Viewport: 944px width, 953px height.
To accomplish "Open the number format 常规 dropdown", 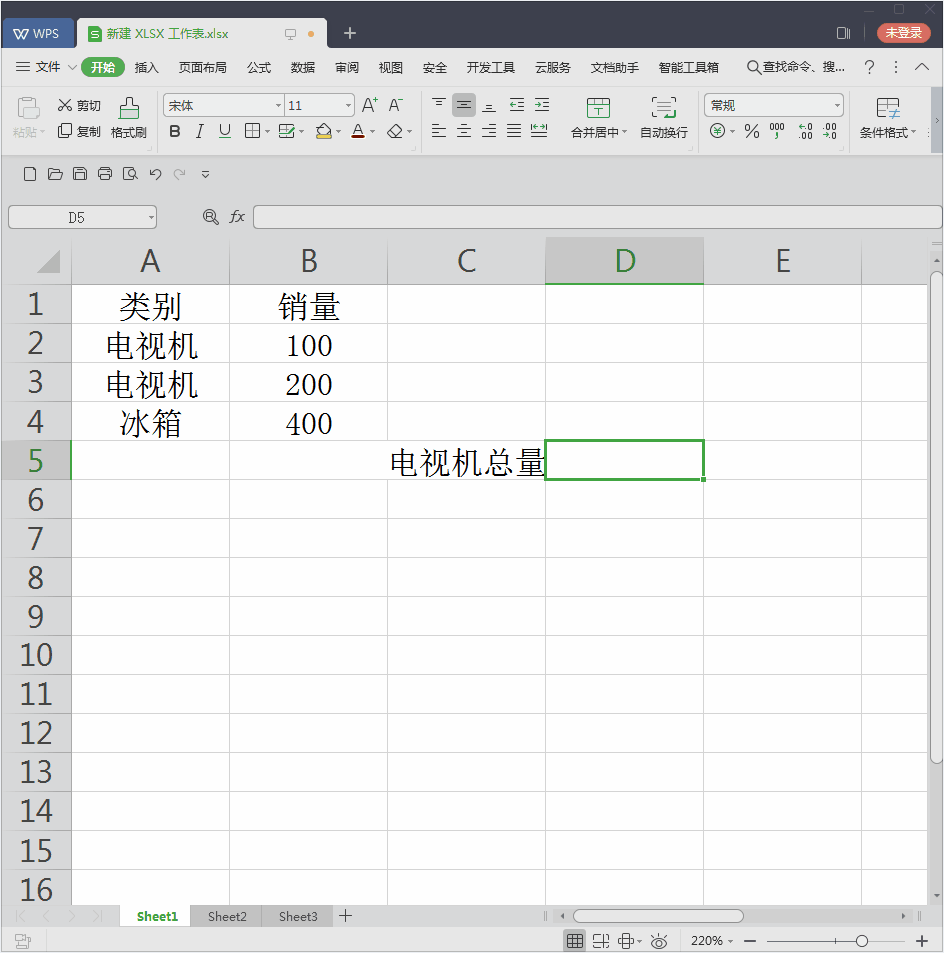I will click(x=837, y=106).
